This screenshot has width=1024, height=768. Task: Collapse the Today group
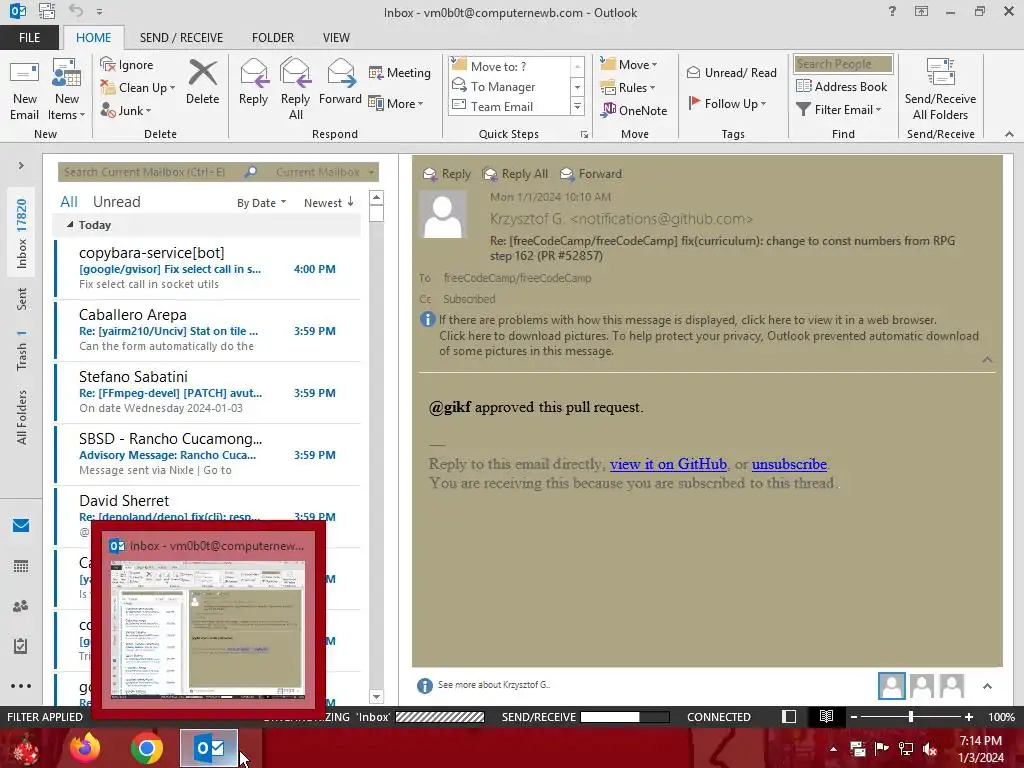(70, 225)
